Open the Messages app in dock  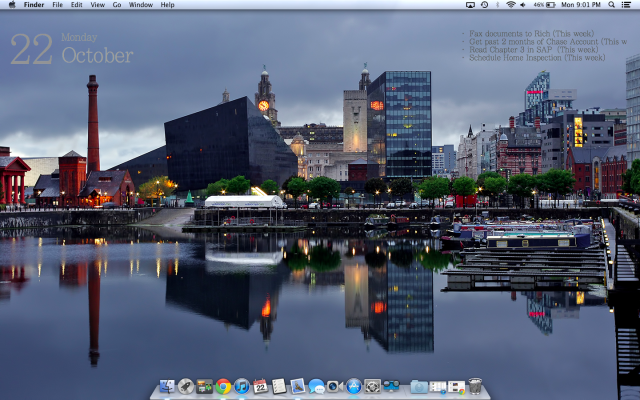point(316,386)
